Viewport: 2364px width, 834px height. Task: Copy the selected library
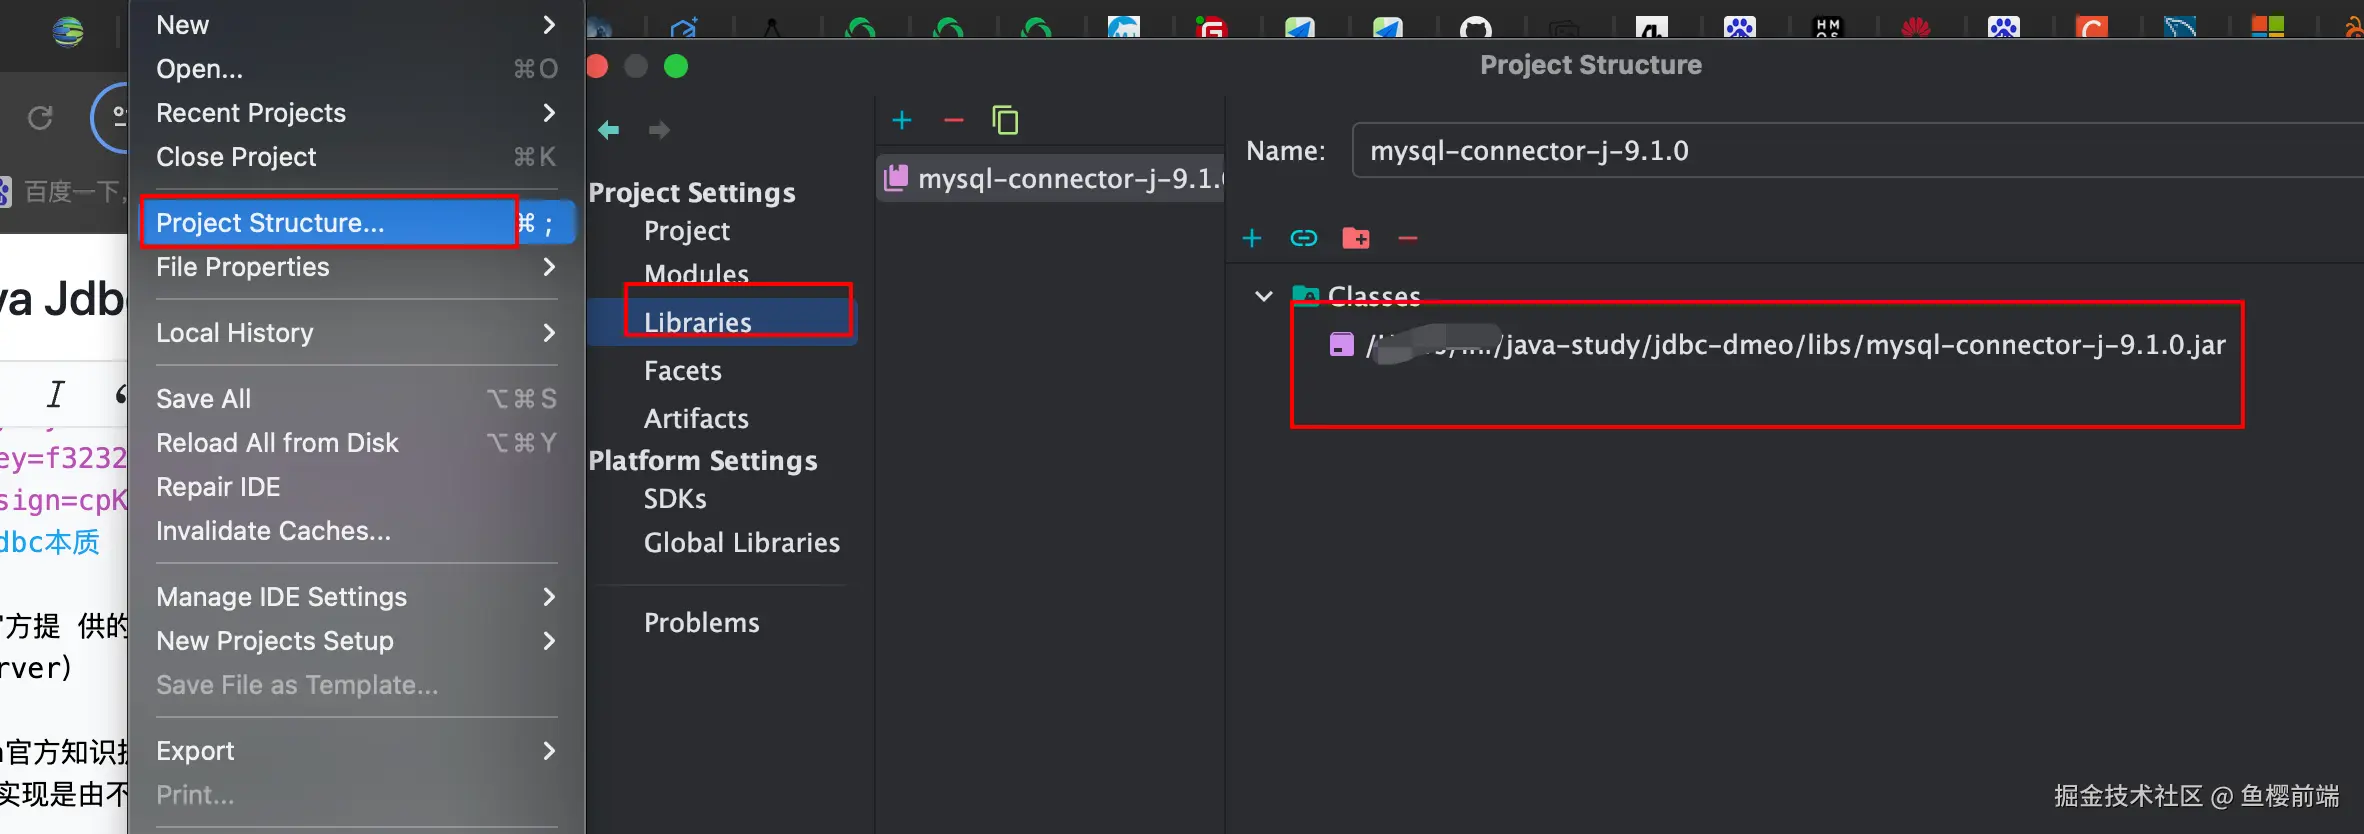(x=1005, y=120)
